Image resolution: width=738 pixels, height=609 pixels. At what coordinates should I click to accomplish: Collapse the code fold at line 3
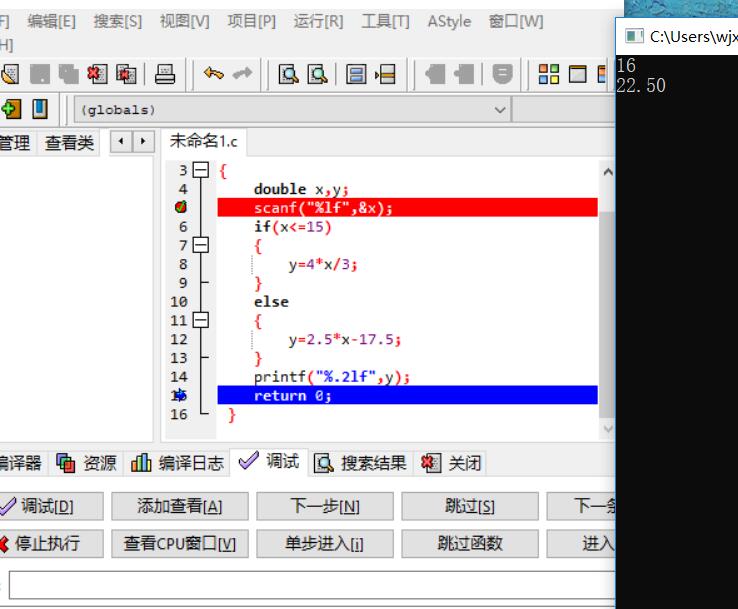(201, 170)
